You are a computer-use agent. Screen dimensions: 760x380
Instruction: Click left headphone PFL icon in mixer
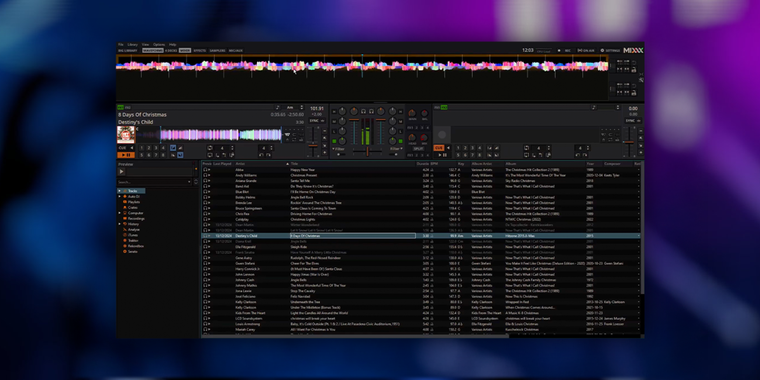pos(363,111)
